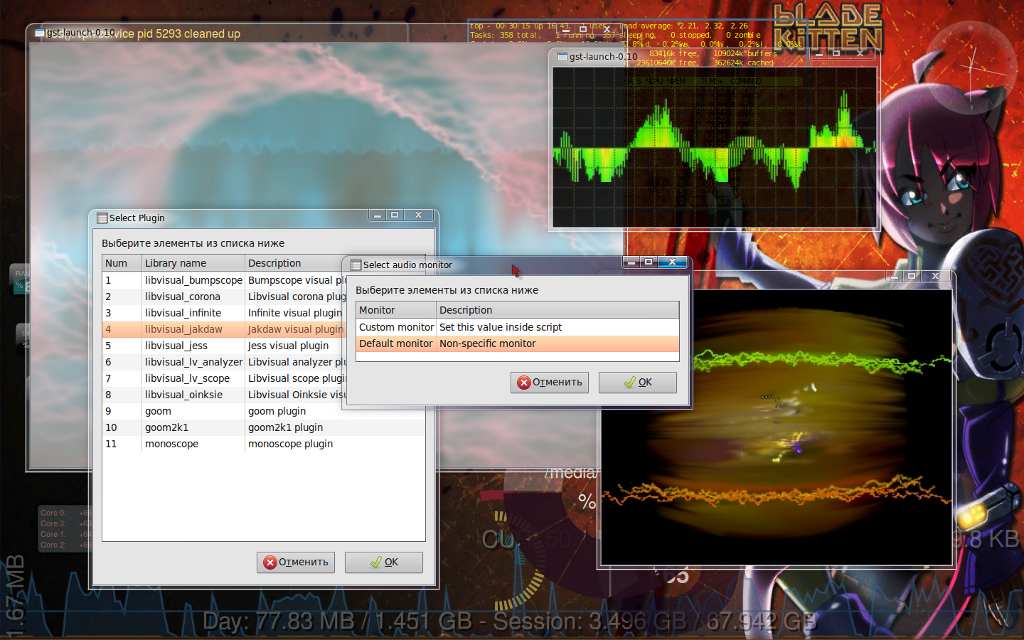Click red cancel icon in Select Plugin dialog
The height and width of the screenshot is (640, 1024).
pyautogui.click(x=270, y=562)
